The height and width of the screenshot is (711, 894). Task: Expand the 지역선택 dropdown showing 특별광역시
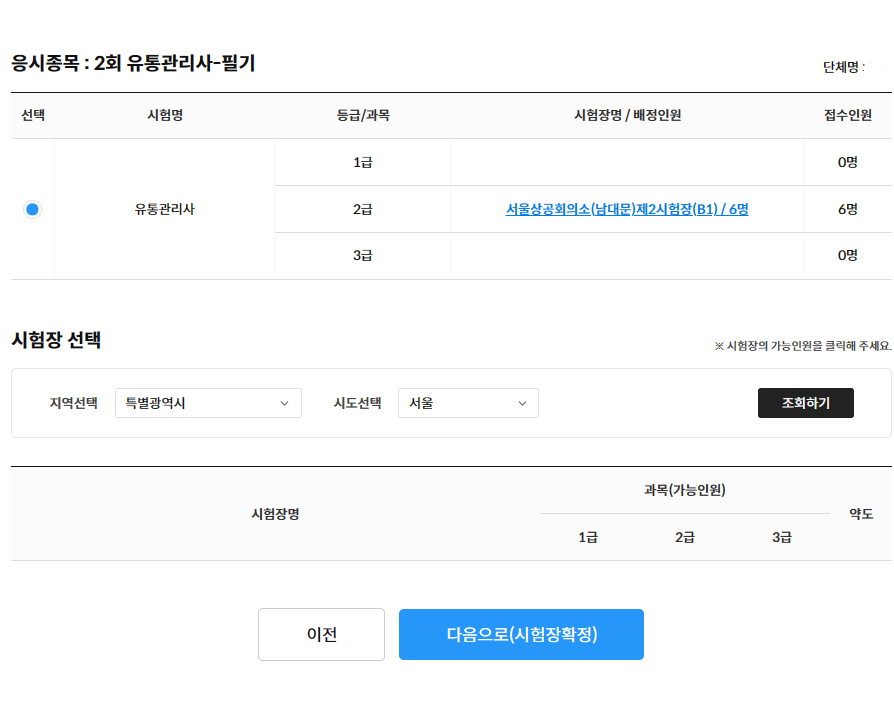click(208, 403)
